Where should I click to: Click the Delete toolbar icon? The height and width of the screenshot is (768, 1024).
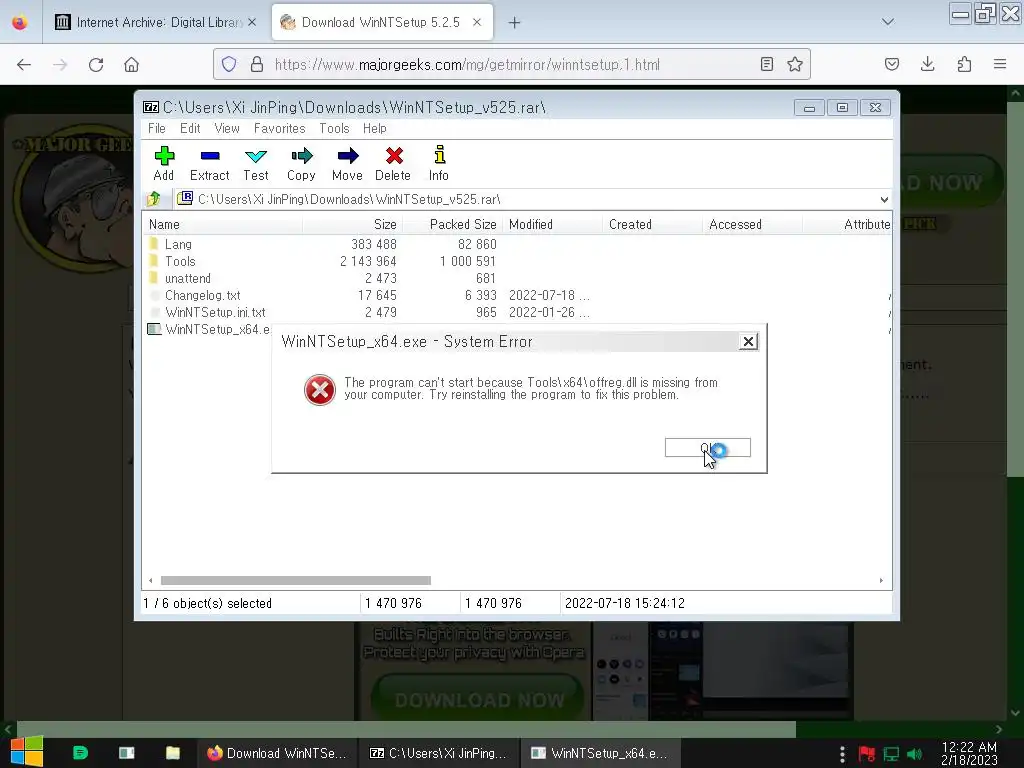[x=393, y=163]
